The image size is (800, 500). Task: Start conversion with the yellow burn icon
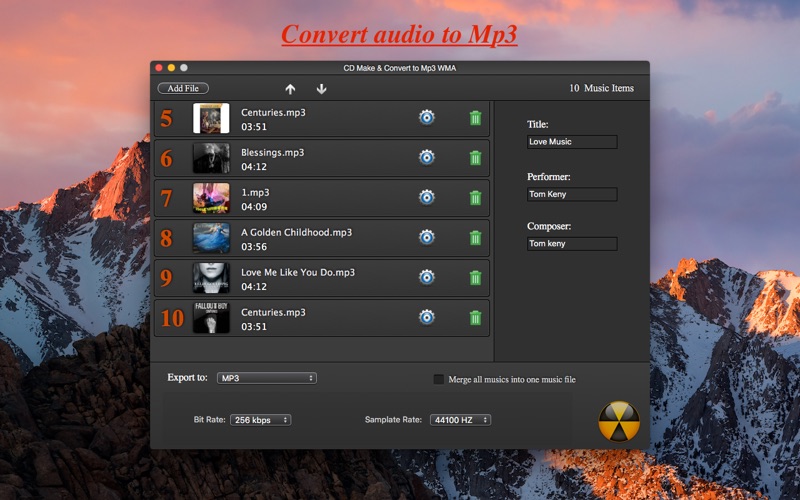click(x=618, y=421)
